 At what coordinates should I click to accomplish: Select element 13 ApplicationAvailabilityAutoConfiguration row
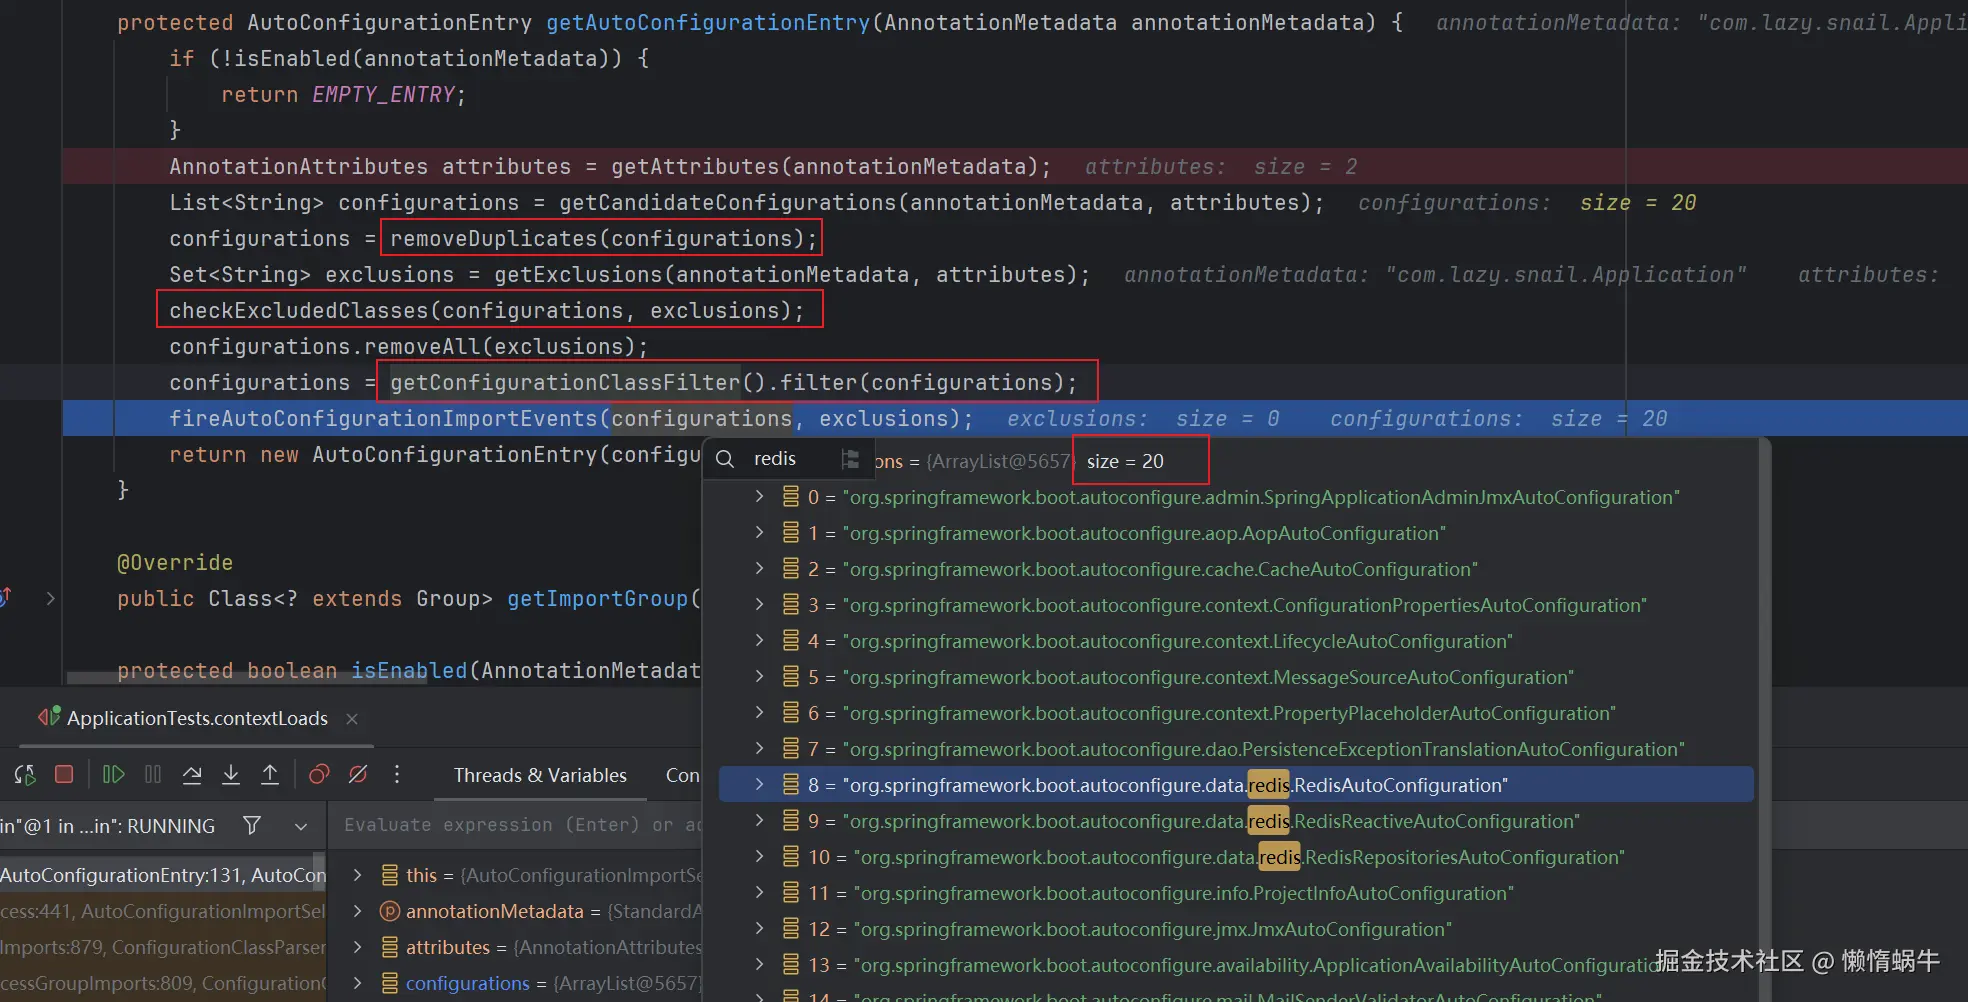(x=1236, y=965)
